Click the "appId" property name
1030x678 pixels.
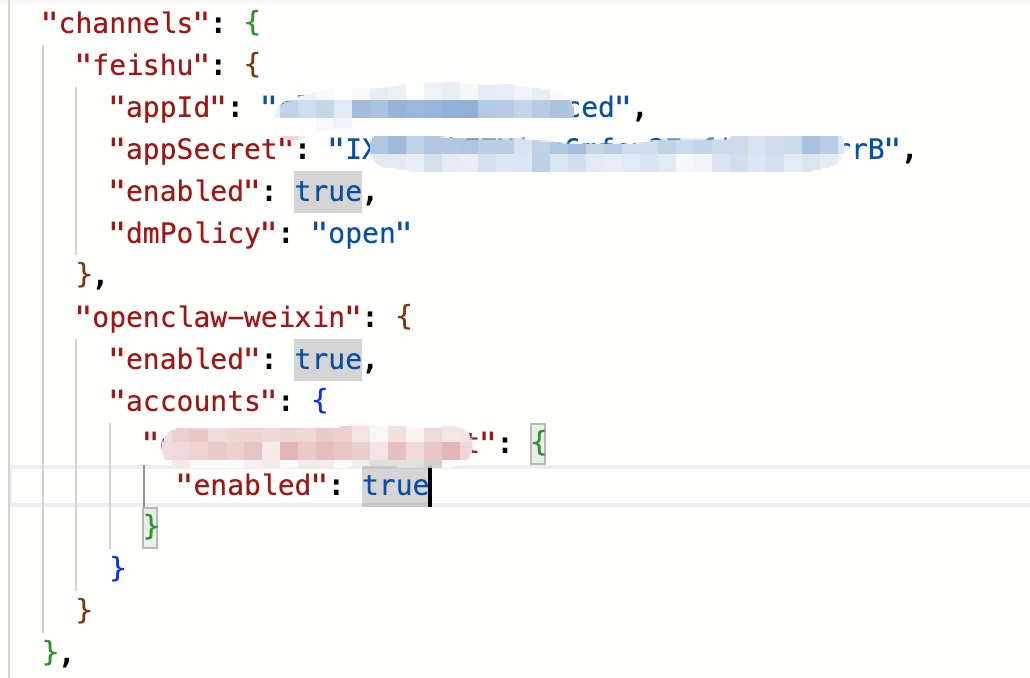(167, 108)
